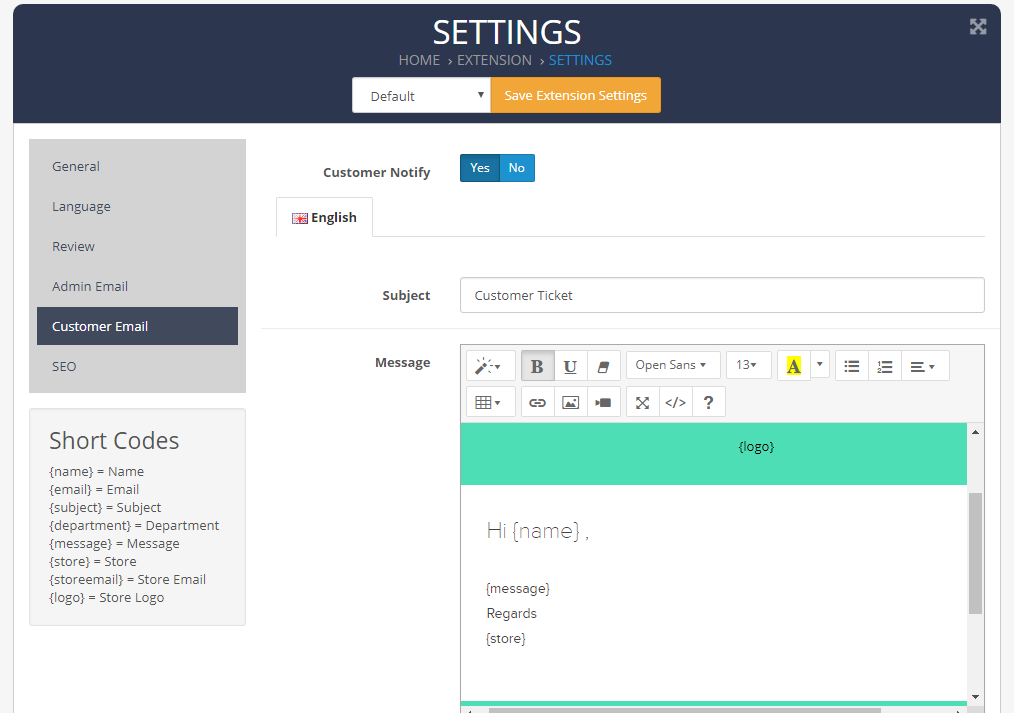The height and width of the screenshot is (713, 1014).
Task: Open the Open Sans font dropdown
Action: tap(672, 365)
